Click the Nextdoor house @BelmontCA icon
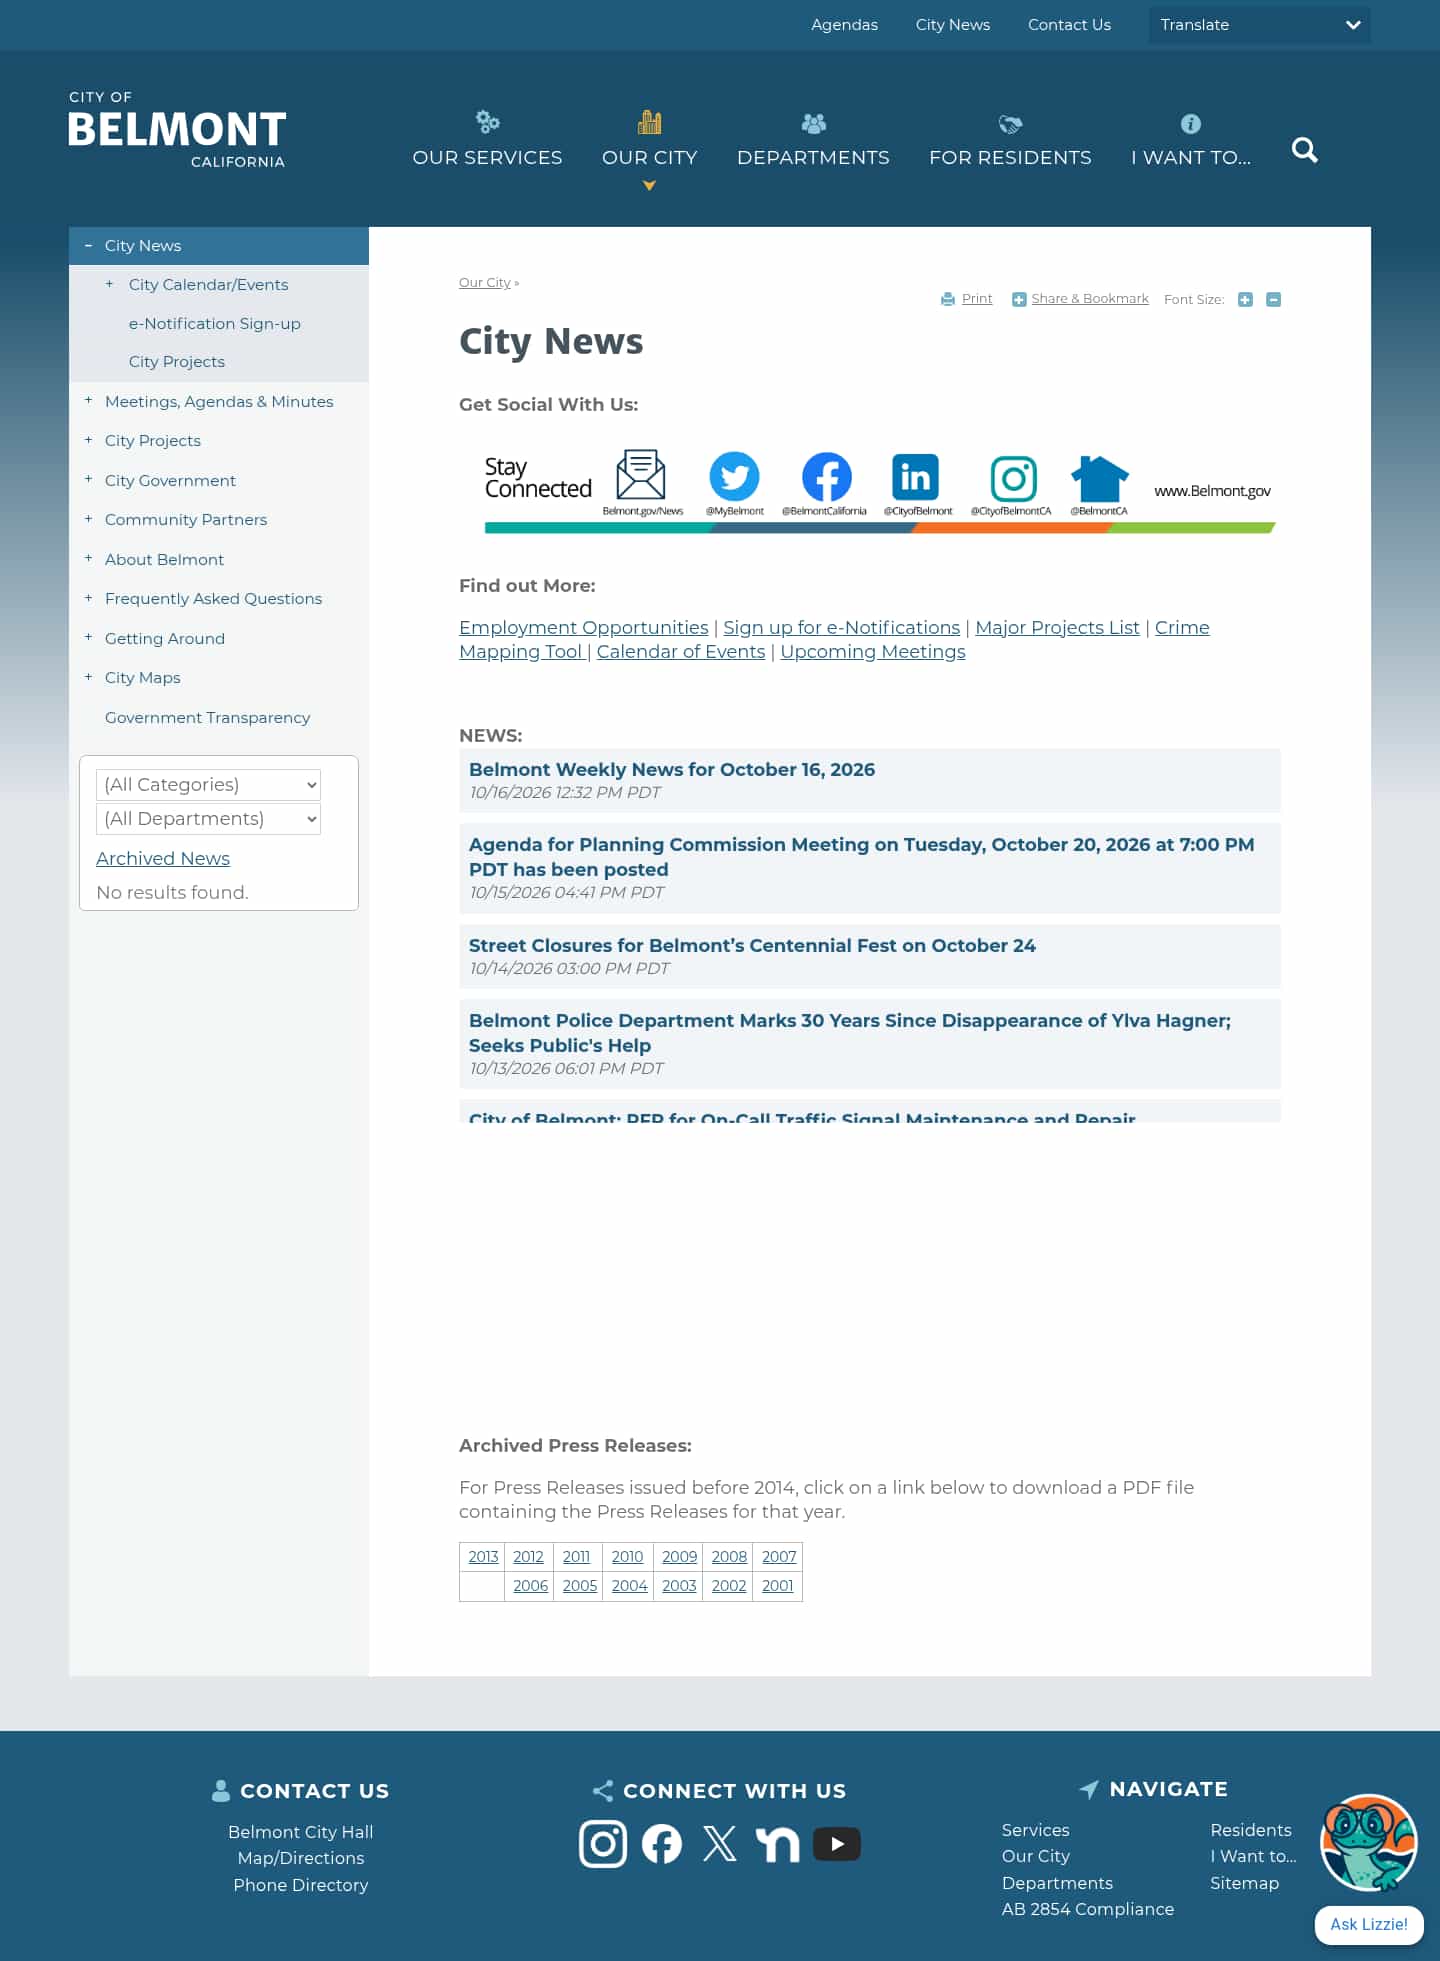The height and width of the screenshot is (1961, 1440). pyautogui.click(x=1099, y=478)
